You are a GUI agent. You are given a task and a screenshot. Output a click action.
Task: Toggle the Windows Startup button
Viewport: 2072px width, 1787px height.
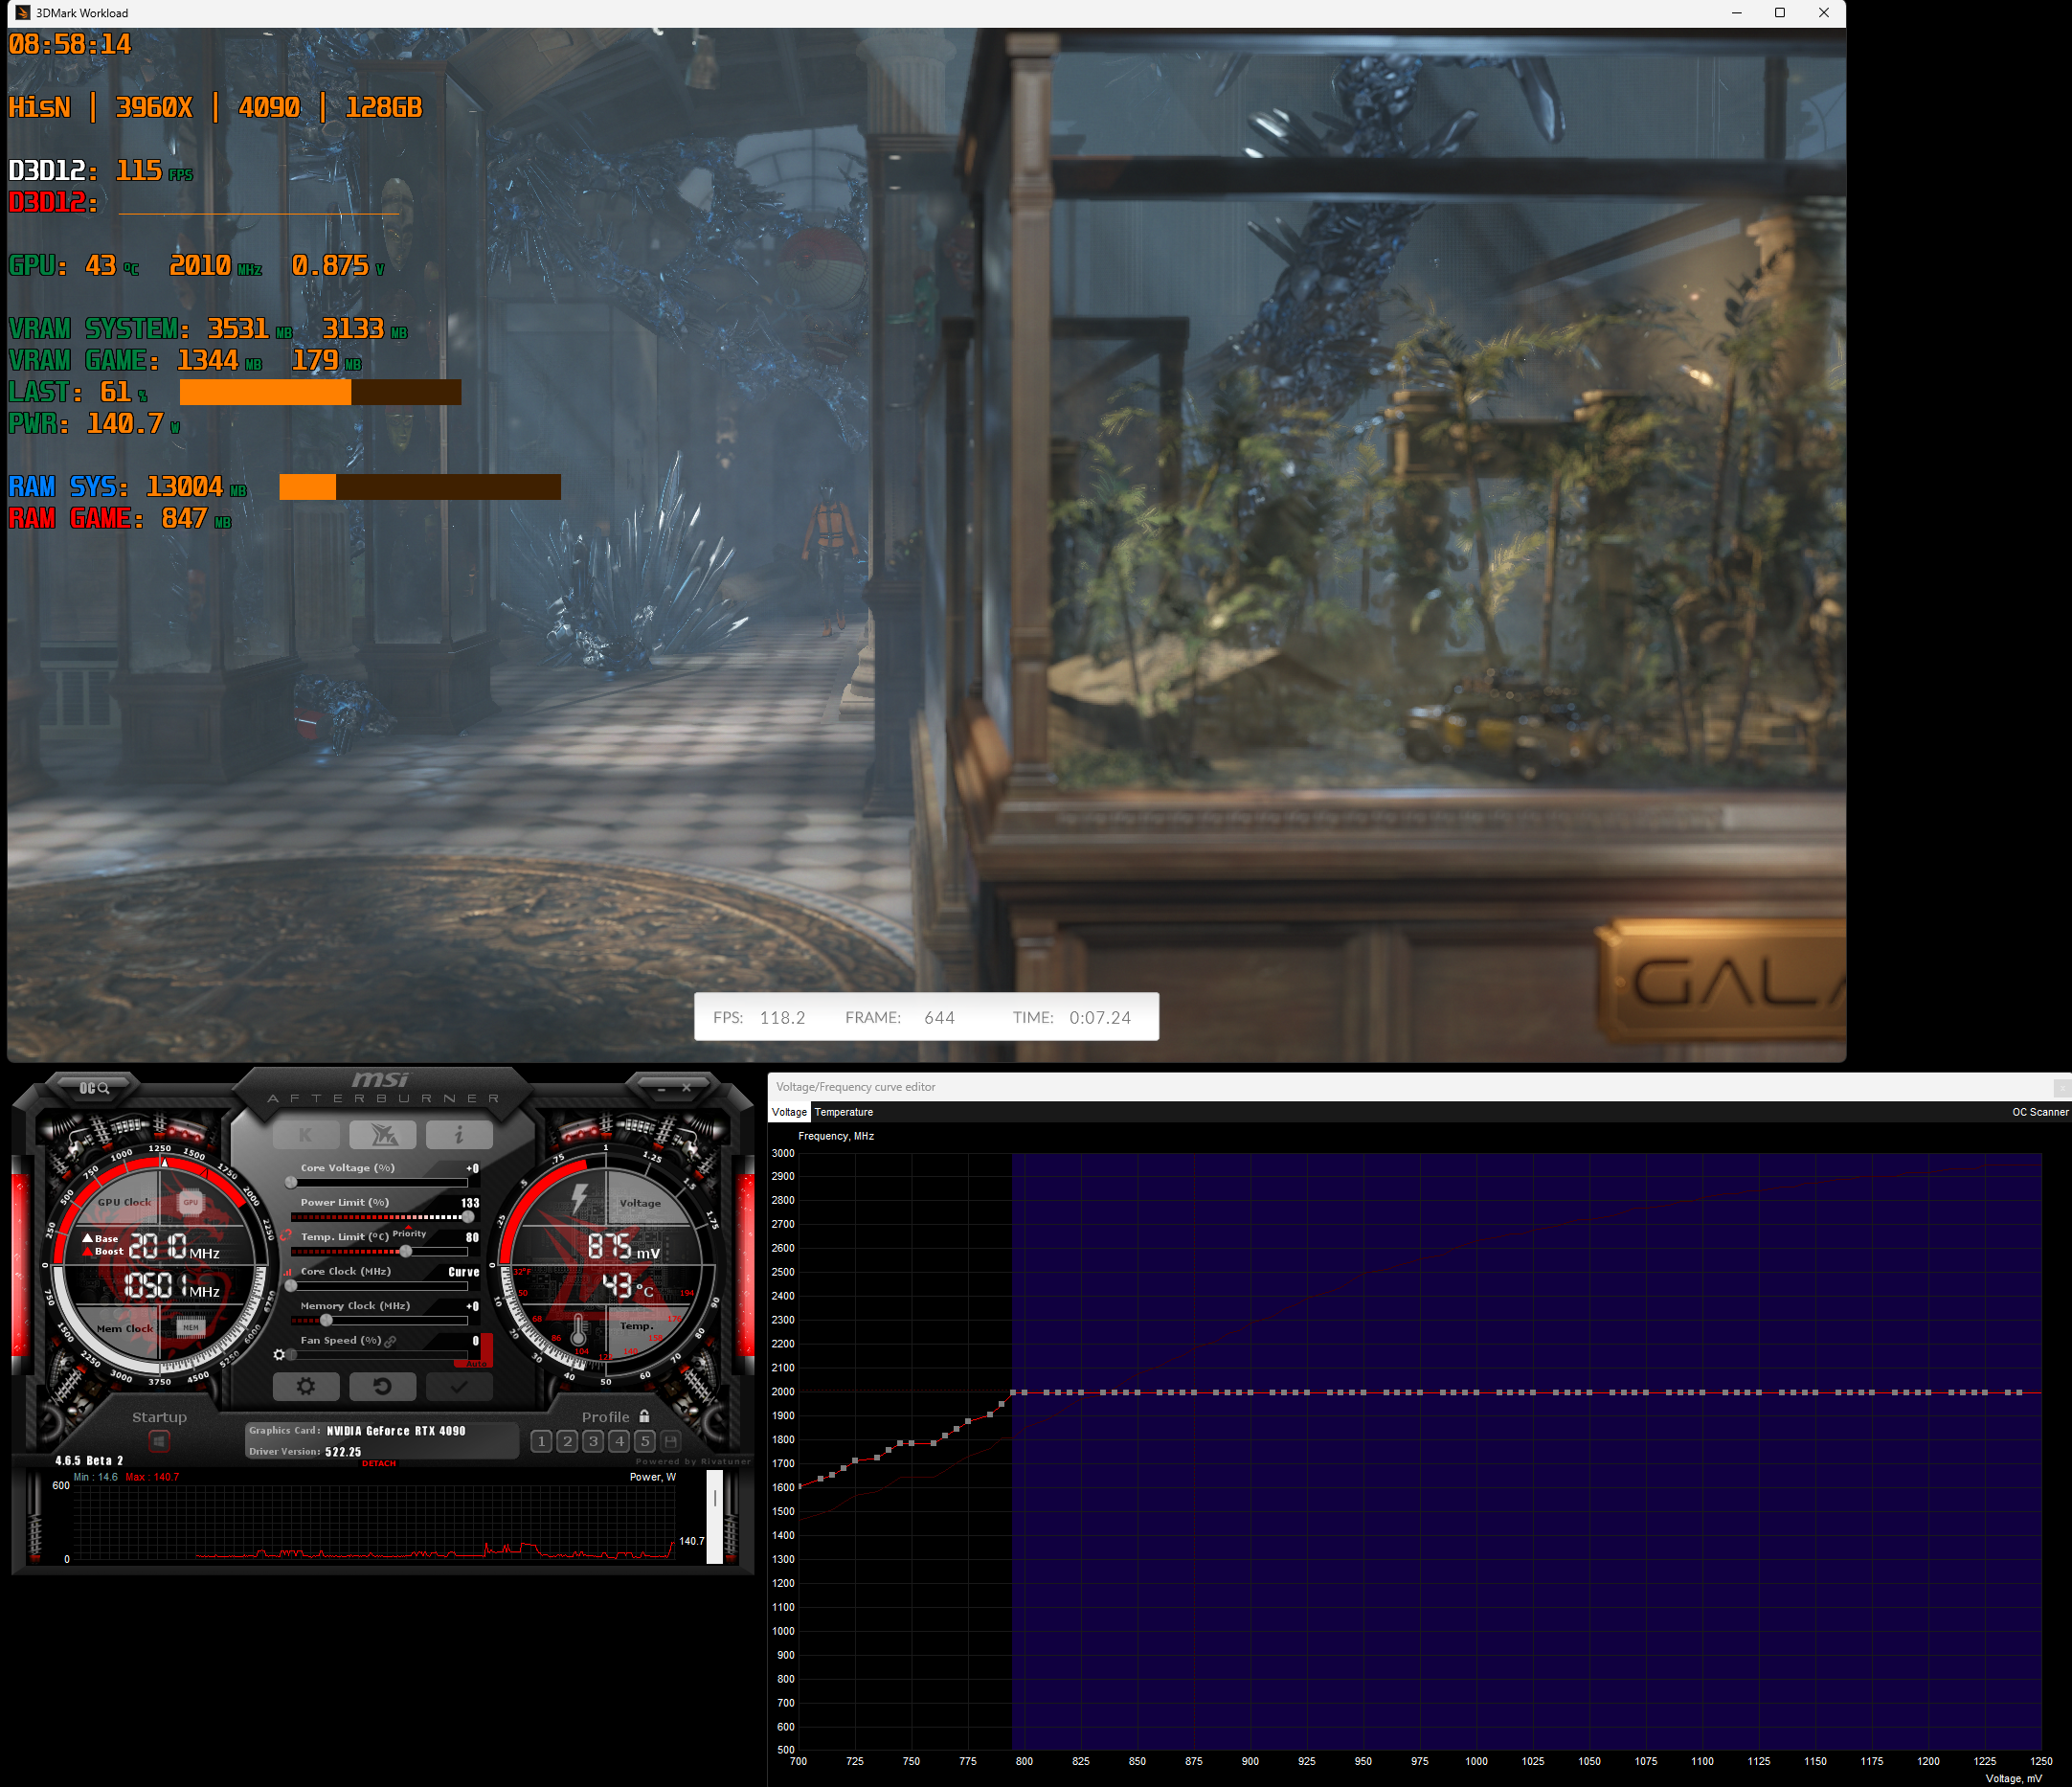pos(159,1441)
